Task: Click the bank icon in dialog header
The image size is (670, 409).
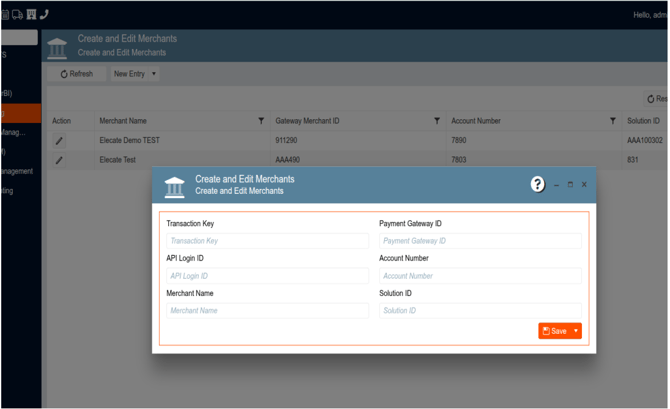Action: pos(174,186)
